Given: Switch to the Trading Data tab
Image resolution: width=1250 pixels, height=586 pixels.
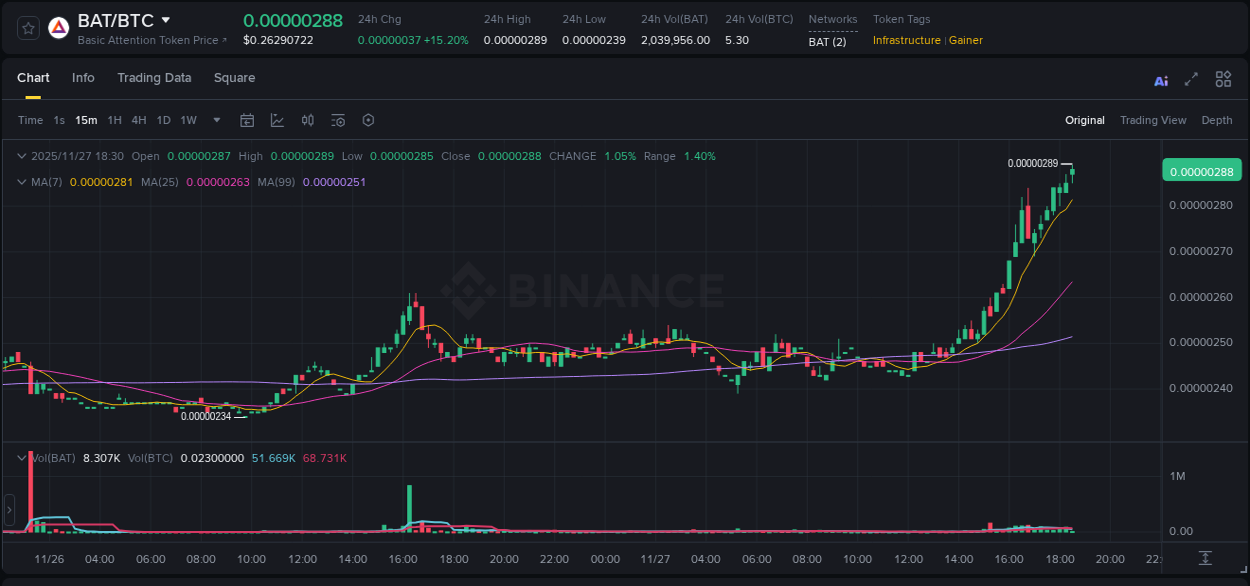Looking at the screenshot, I should point(154,78).
